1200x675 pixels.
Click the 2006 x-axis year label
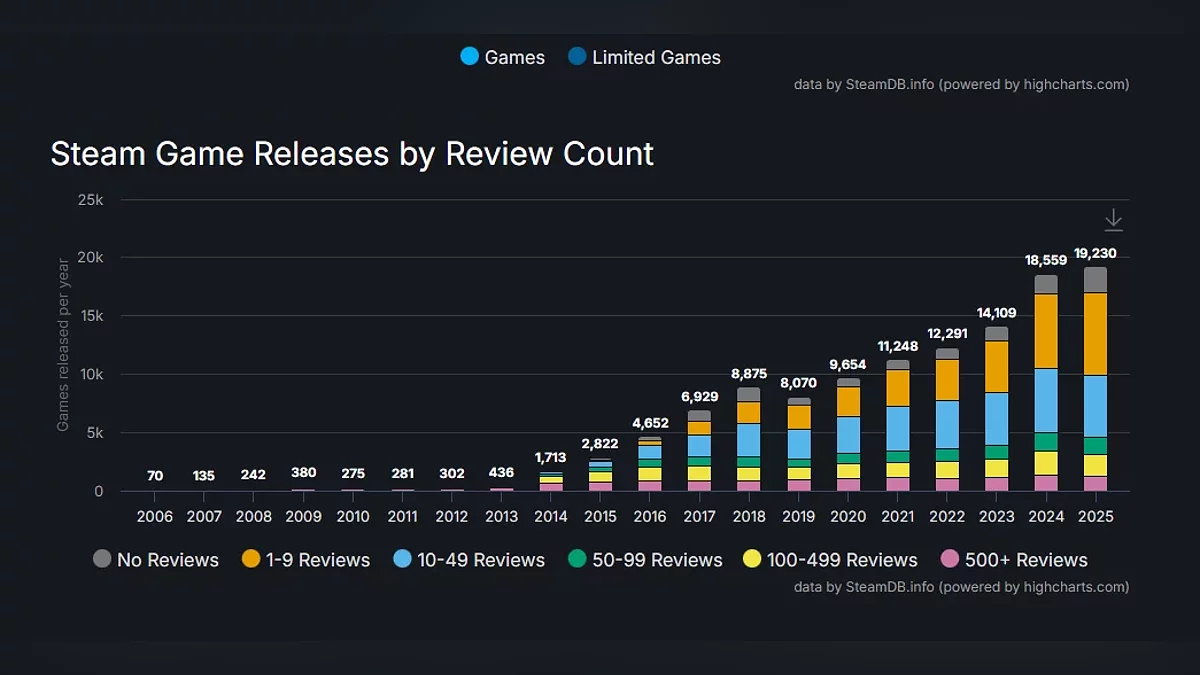(x=155, y=516)
